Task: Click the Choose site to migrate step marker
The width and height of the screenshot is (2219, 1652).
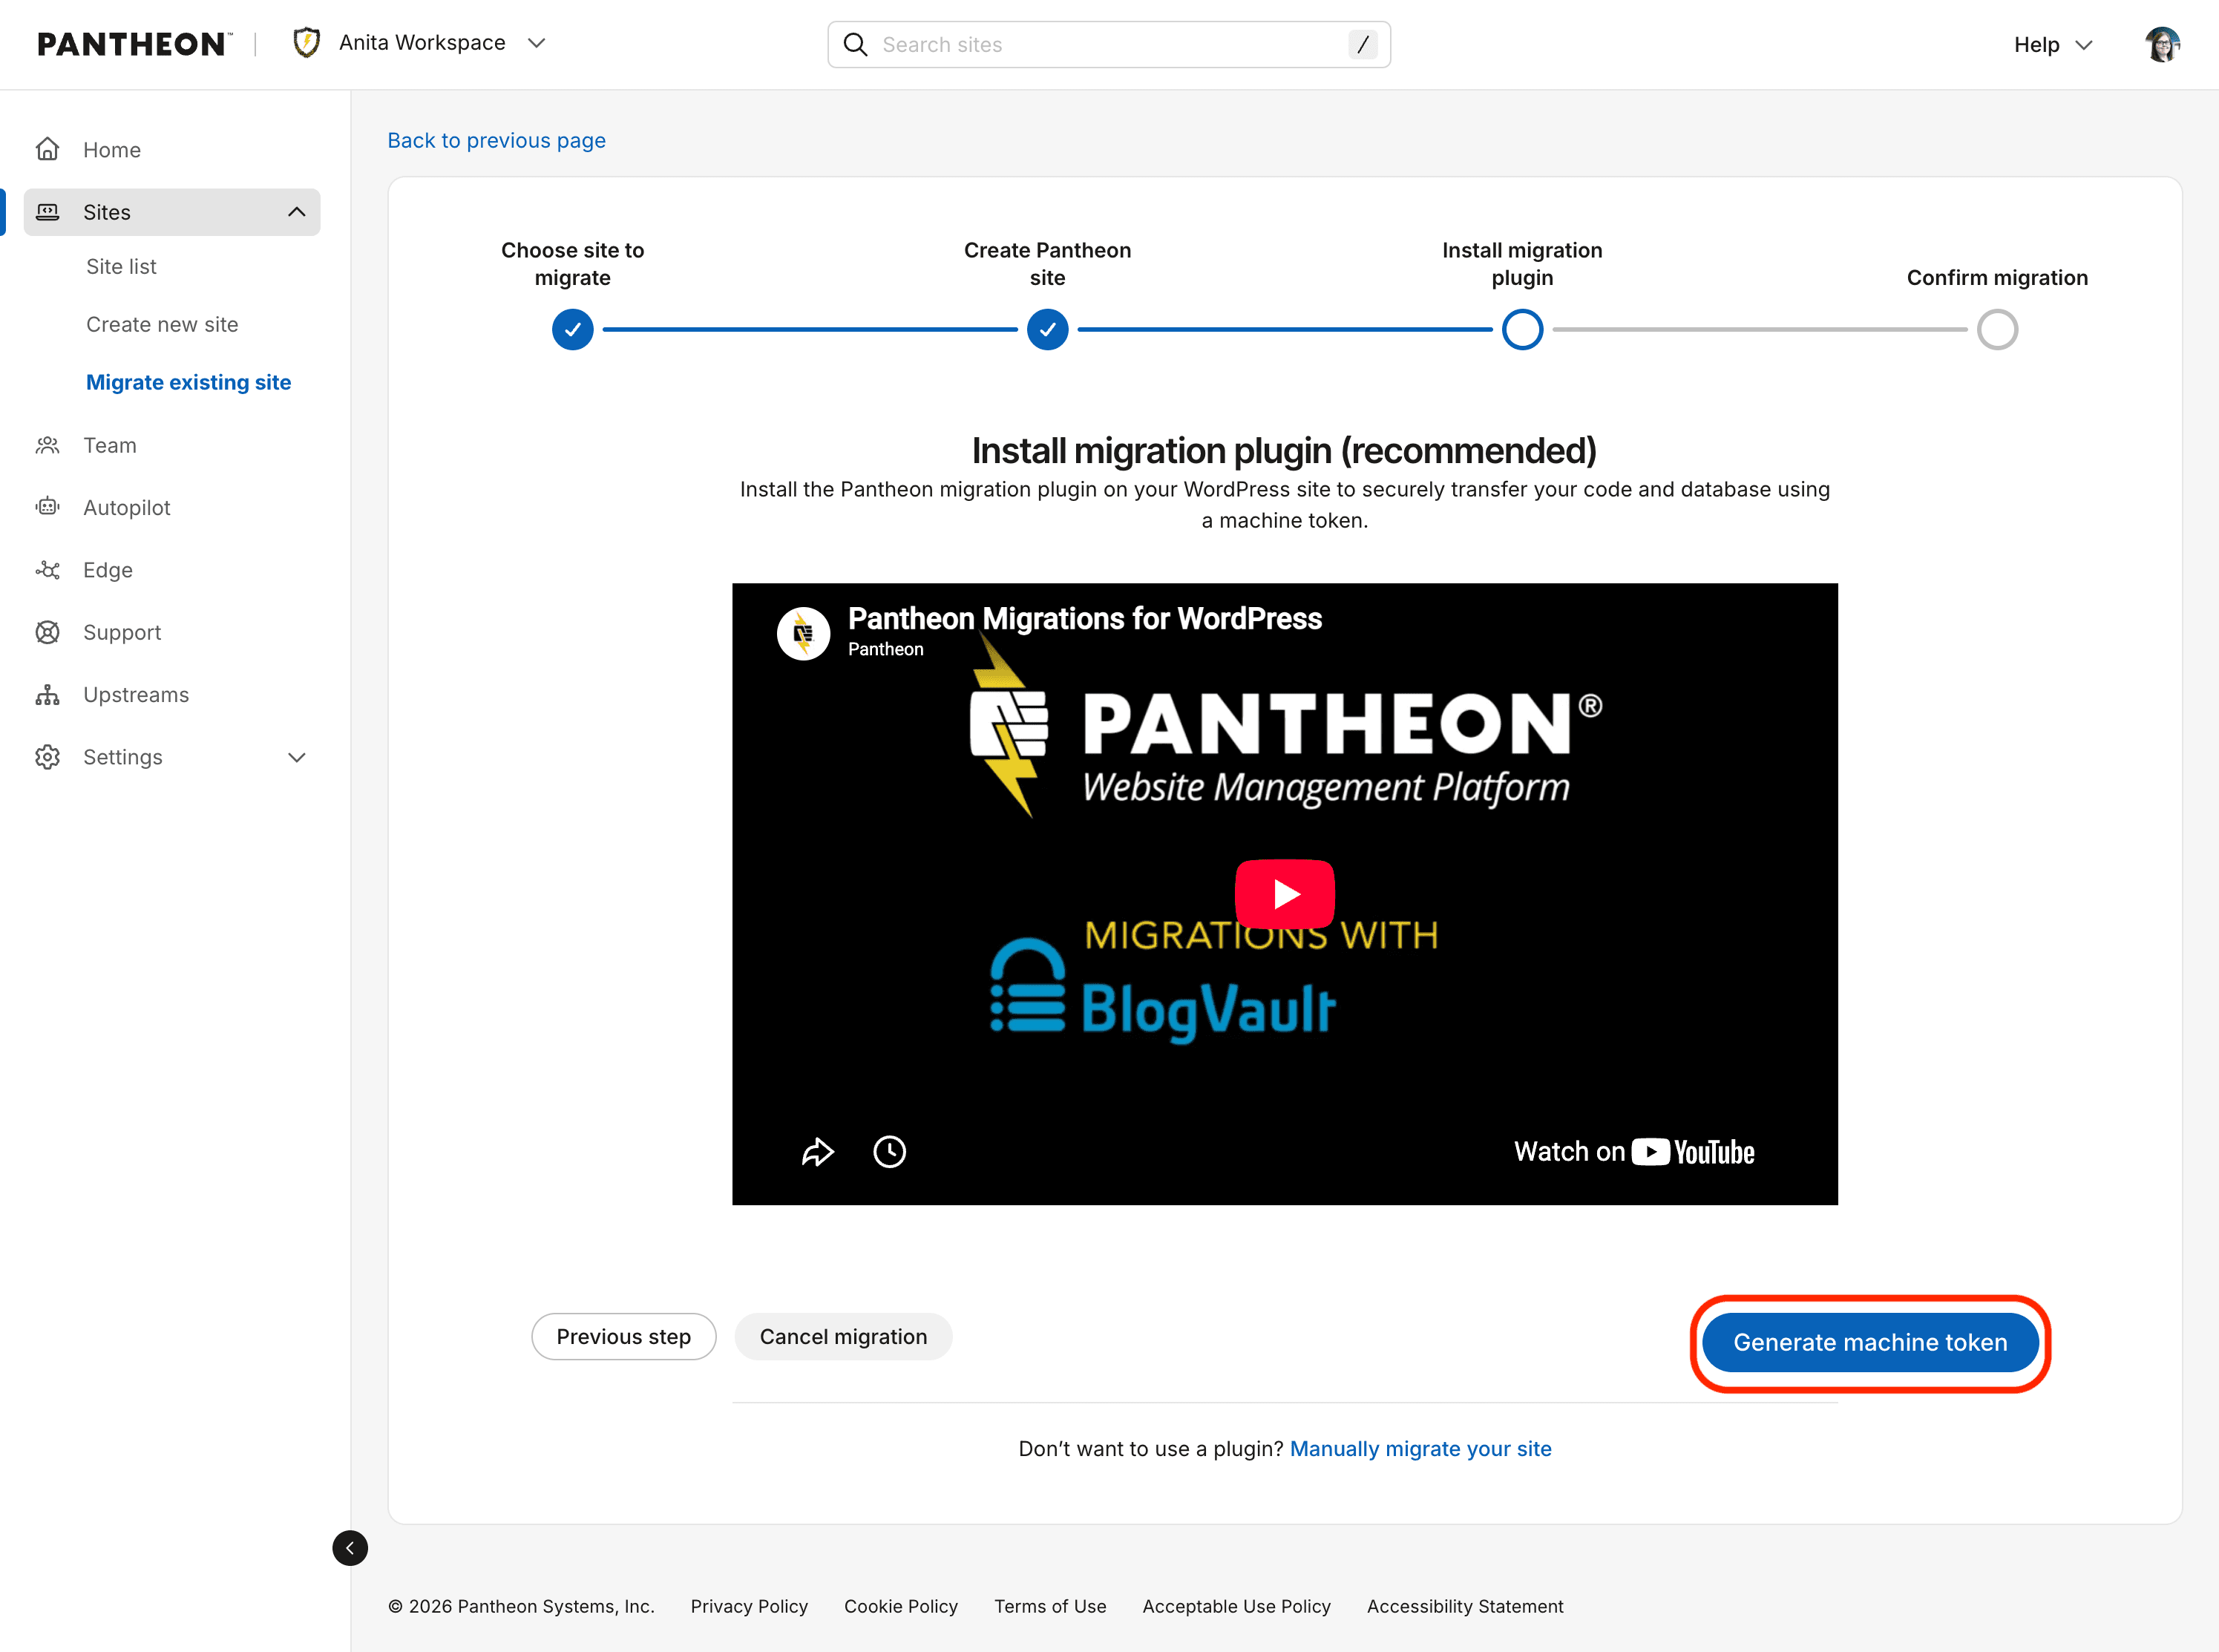Action: coord(572,330)
